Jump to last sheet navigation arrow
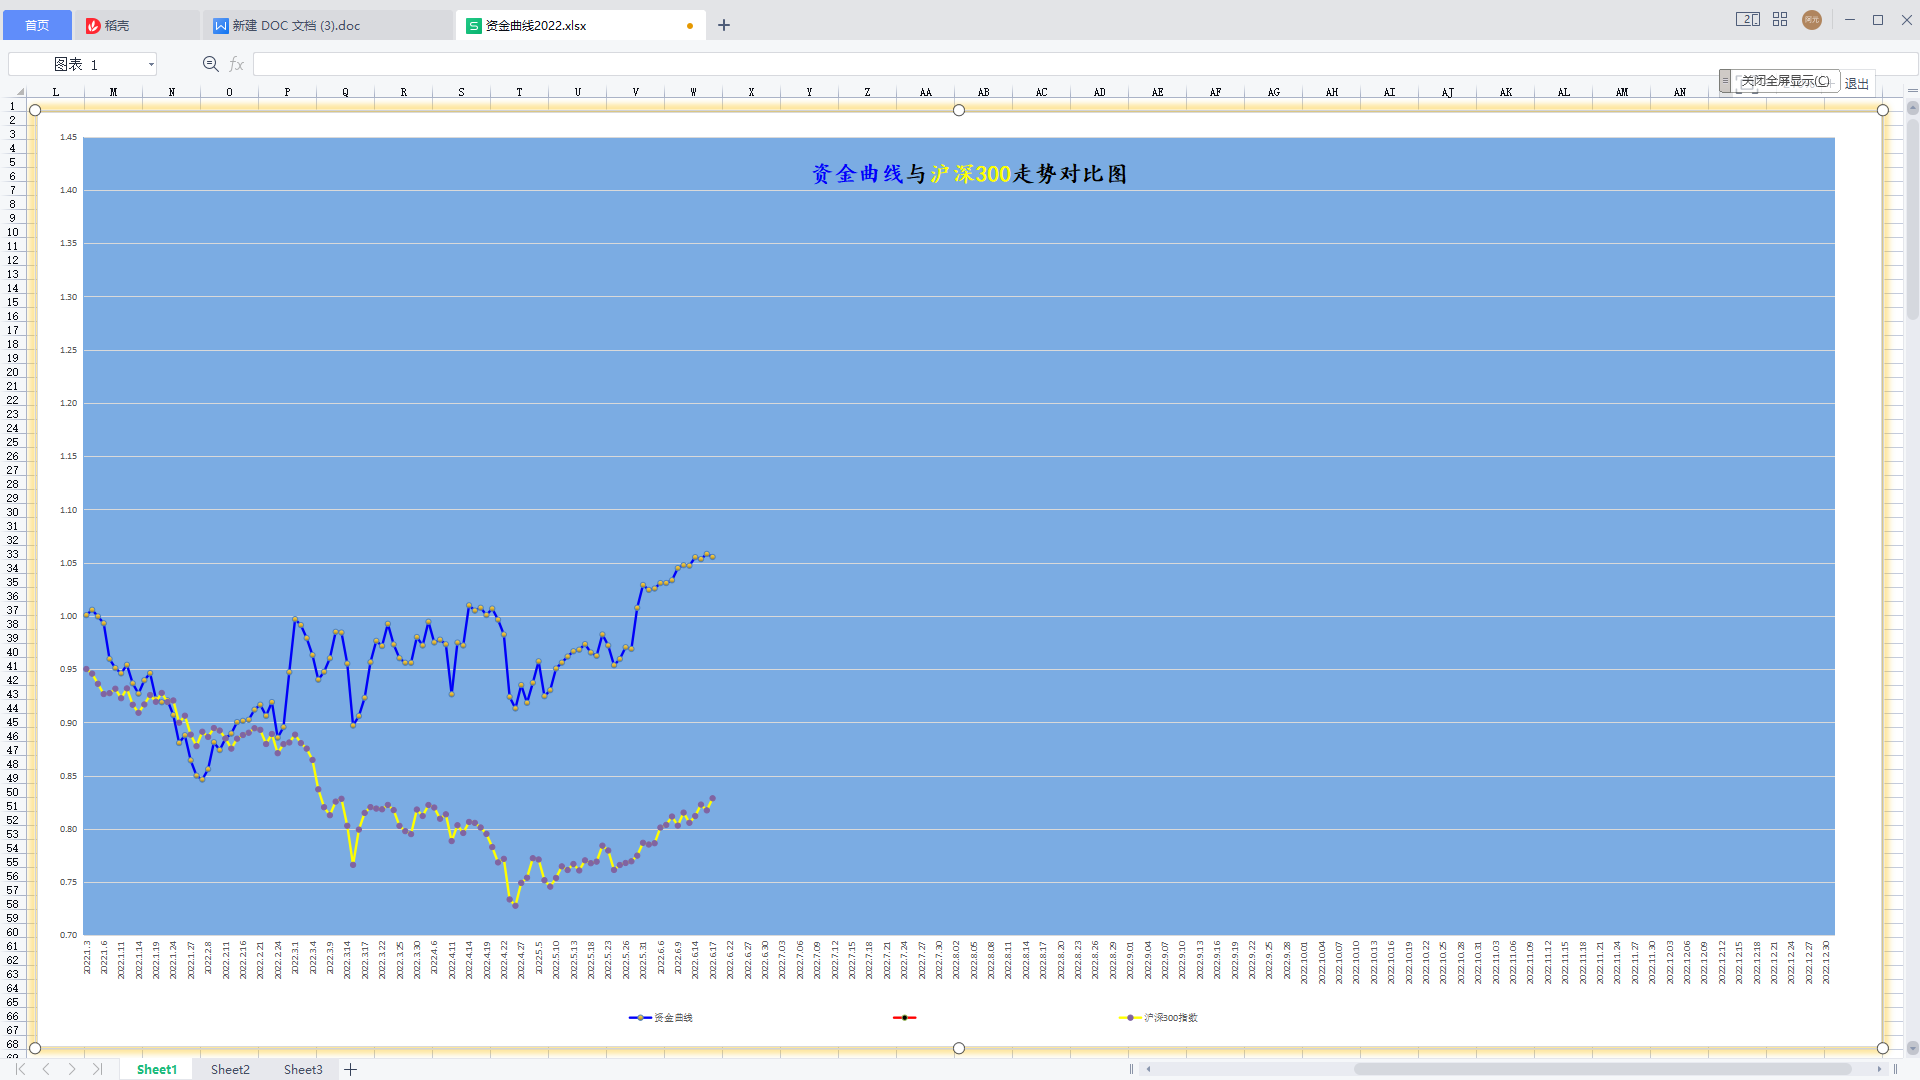 pyautogui.click(x=97, y=1069)
